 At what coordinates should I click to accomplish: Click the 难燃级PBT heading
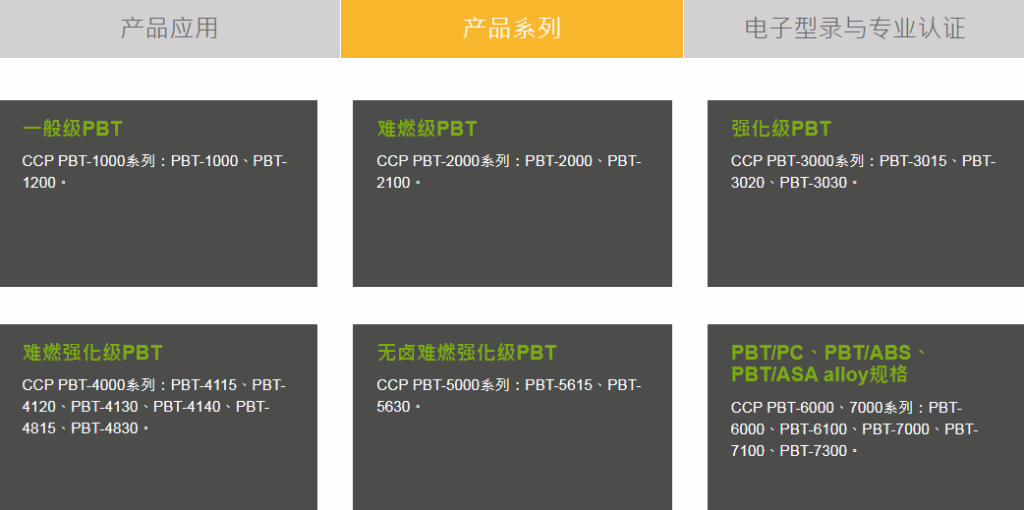[x=427, y=129]
